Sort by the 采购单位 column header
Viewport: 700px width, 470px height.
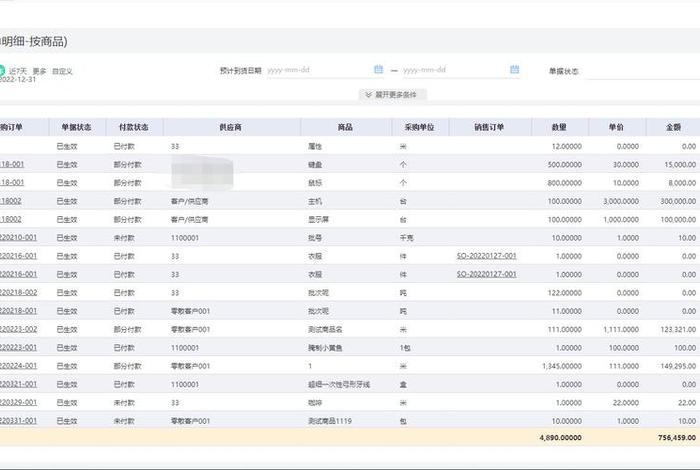tap(420, 127)
